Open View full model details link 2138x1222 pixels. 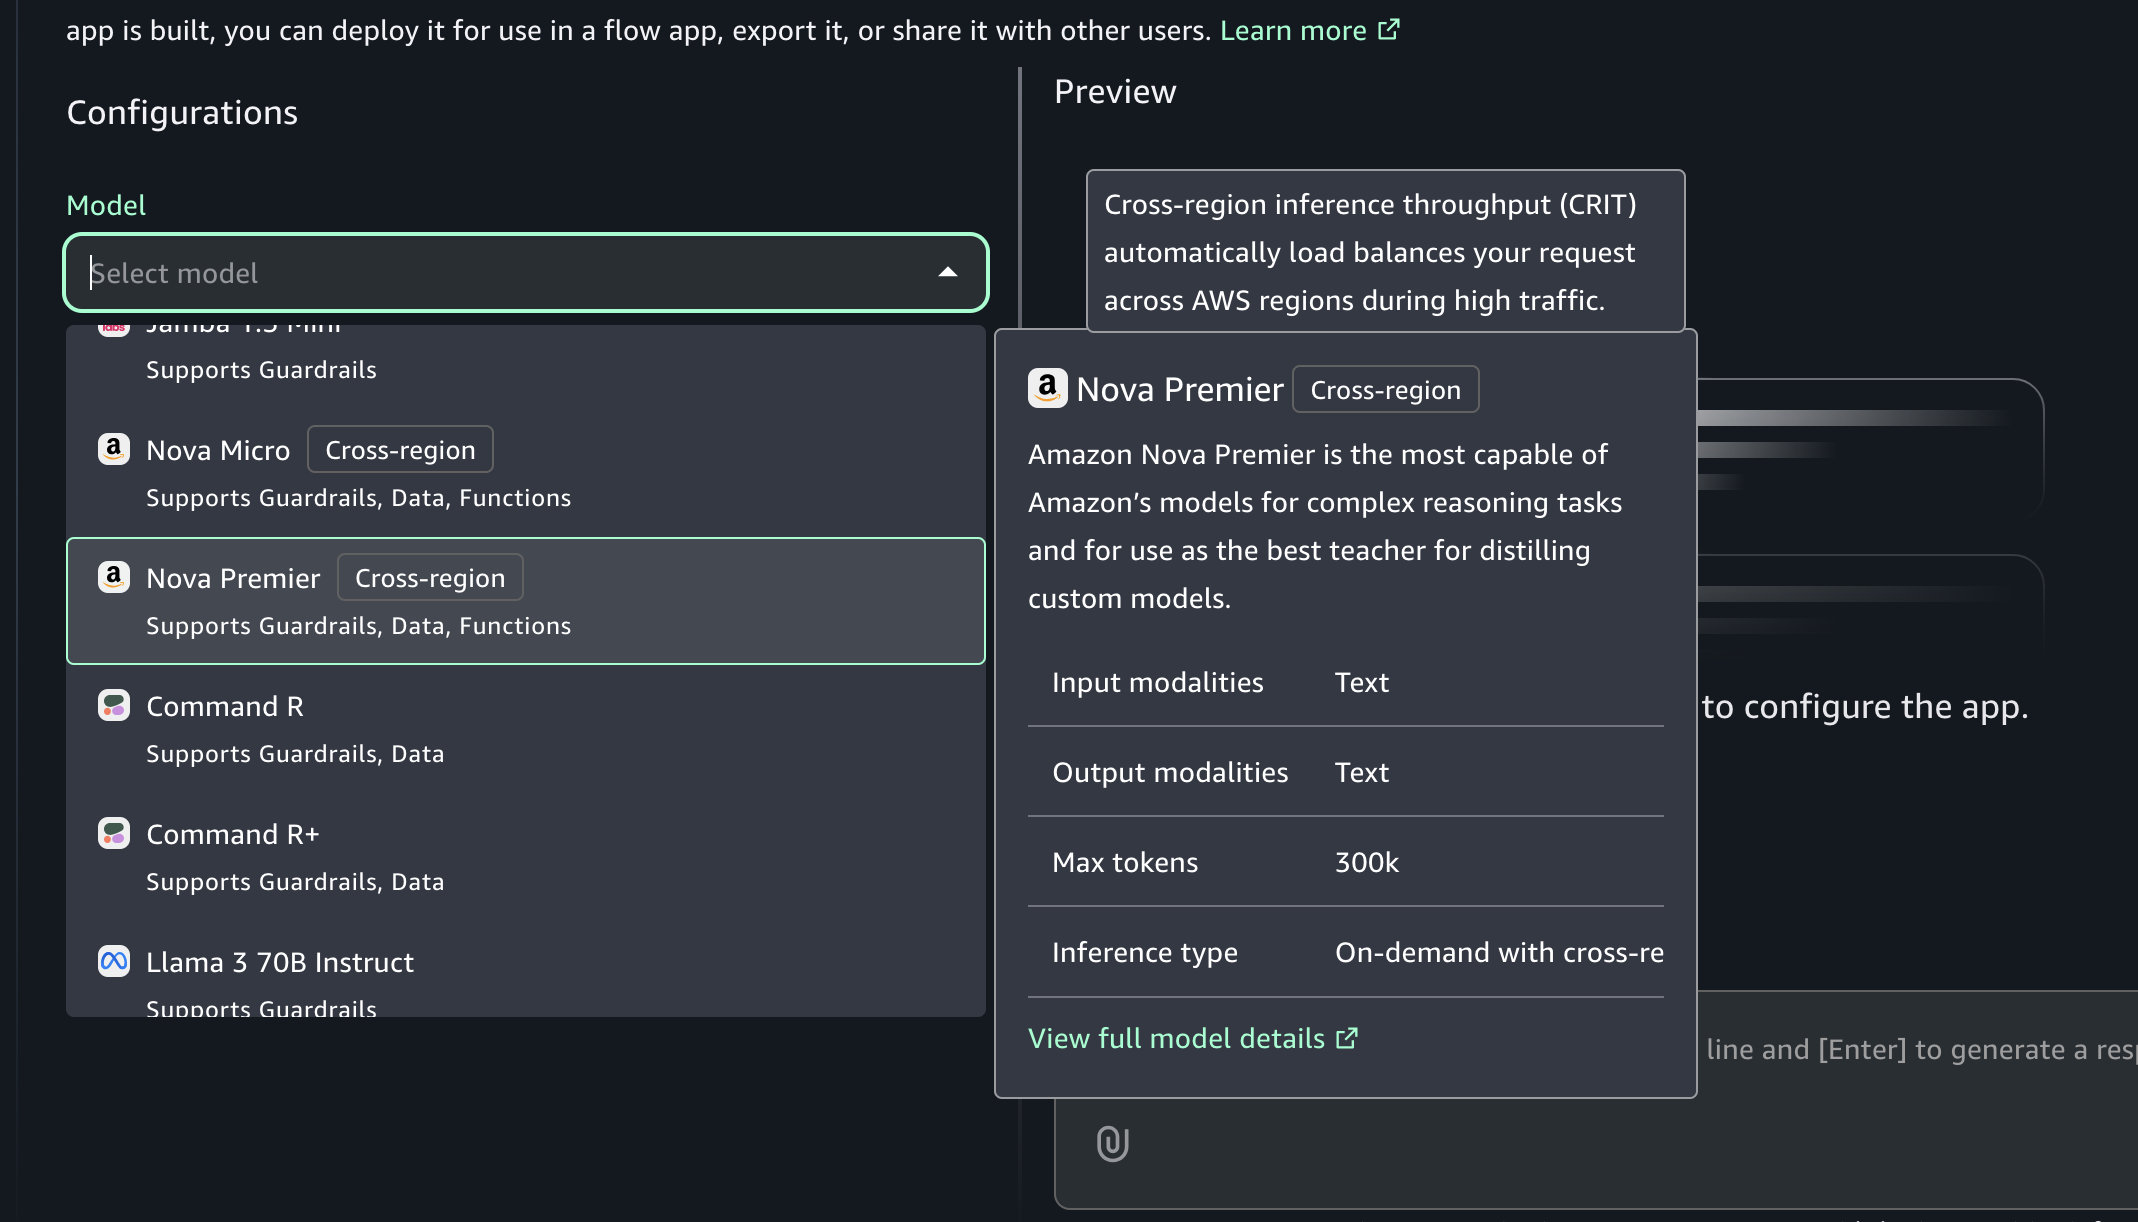coord(1177,1038)
